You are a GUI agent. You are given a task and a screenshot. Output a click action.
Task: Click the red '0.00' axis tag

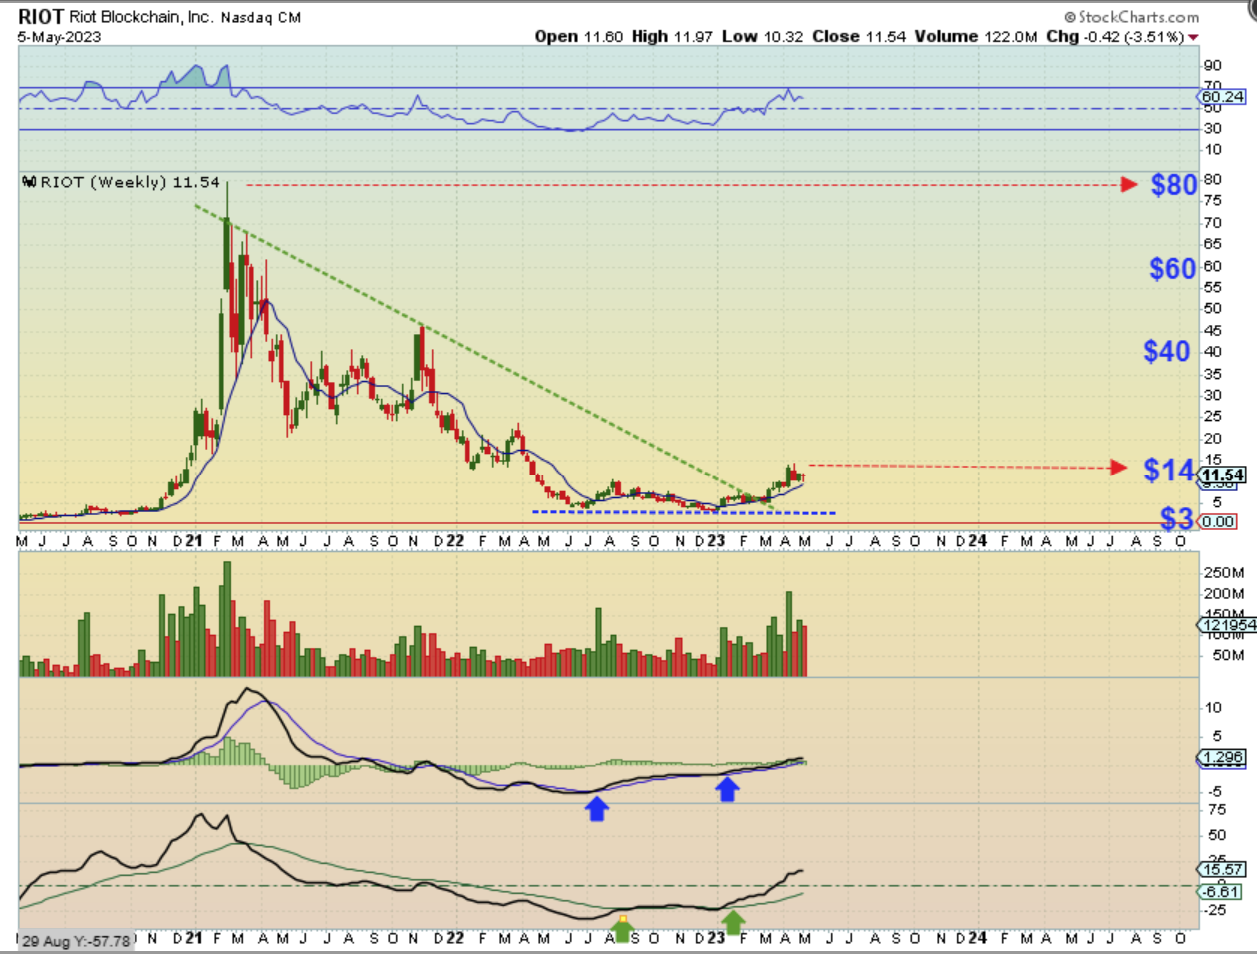(1218, 521)
